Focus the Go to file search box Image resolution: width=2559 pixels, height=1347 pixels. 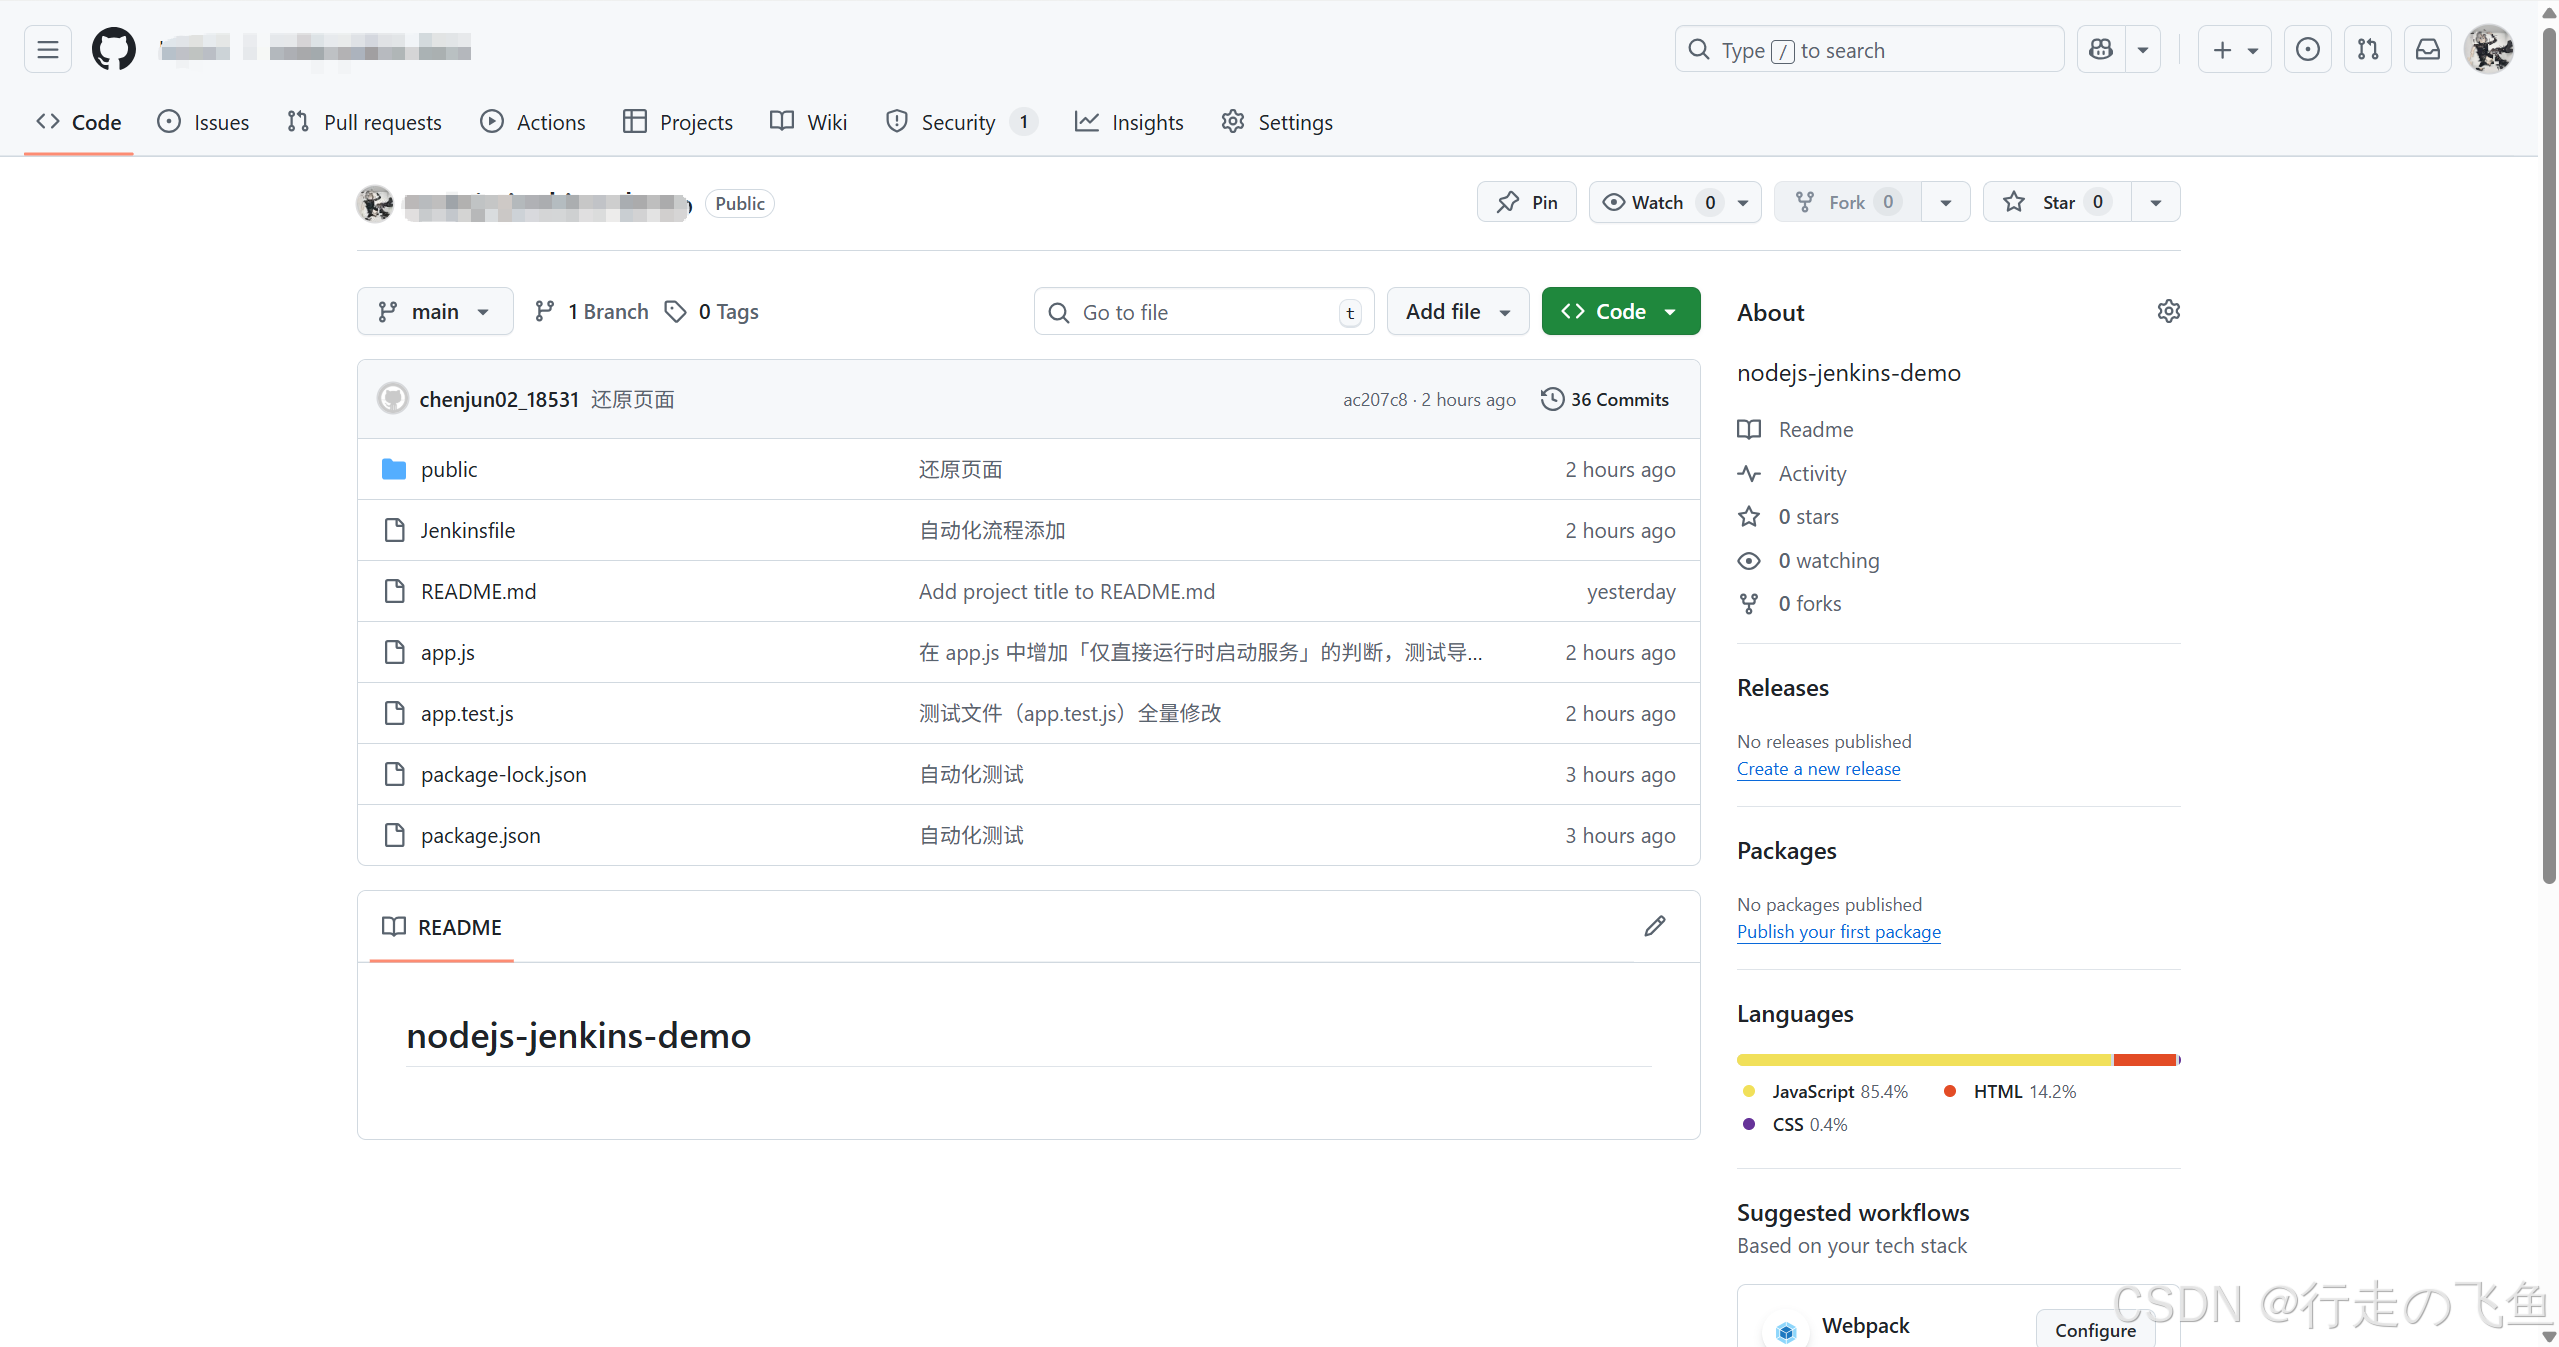coord(1204,311)
